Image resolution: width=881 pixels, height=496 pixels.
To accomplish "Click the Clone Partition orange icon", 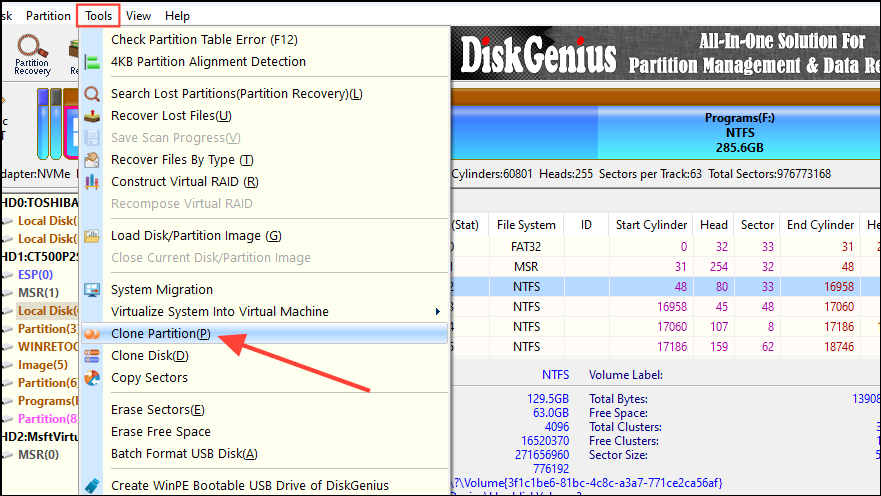I will click(x=92, y=334).
